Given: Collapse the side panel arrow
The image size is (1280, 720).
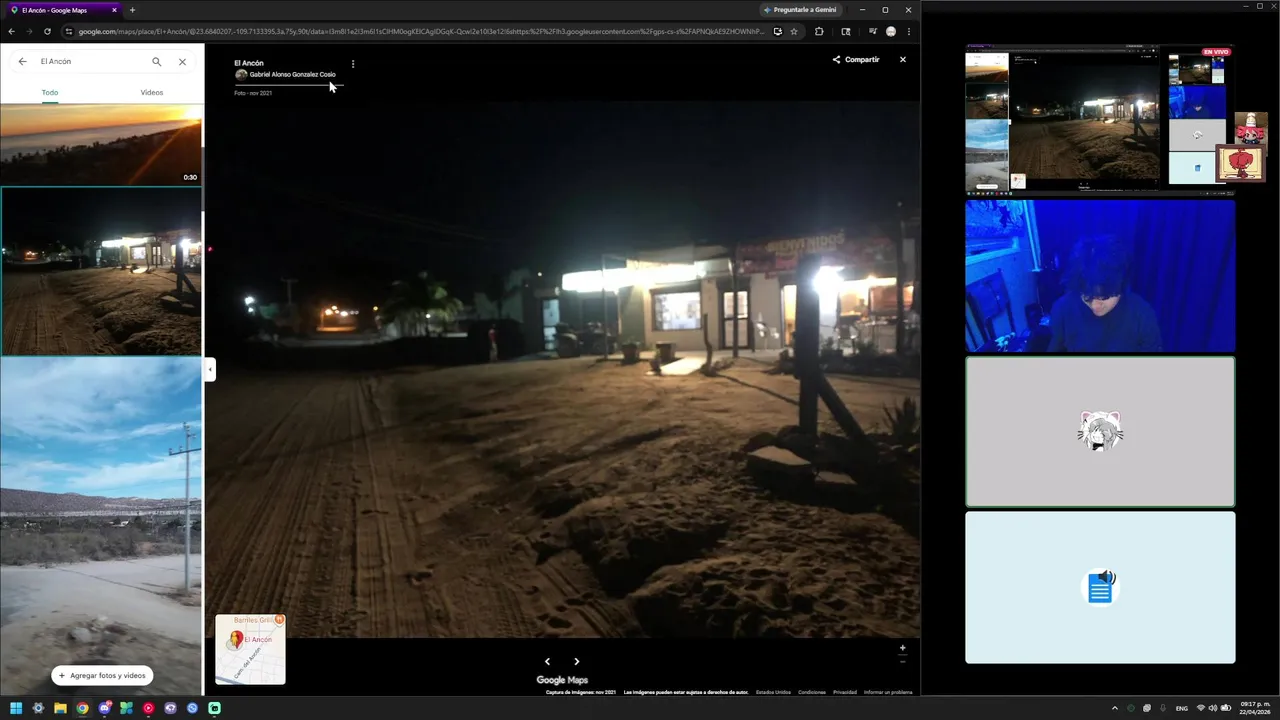Looking at the screenshot, I should pyautogui.click(x=210, y=370).
